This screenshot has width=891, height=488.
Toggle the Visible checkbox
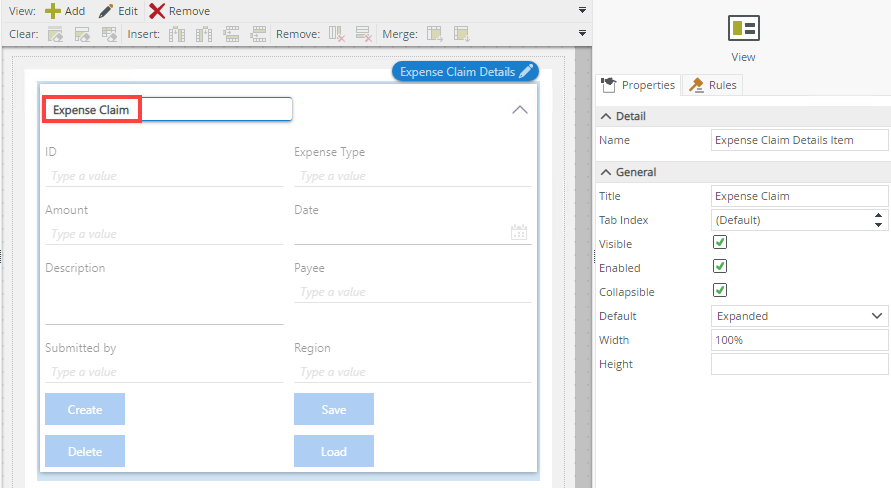[x=720, y=243]
